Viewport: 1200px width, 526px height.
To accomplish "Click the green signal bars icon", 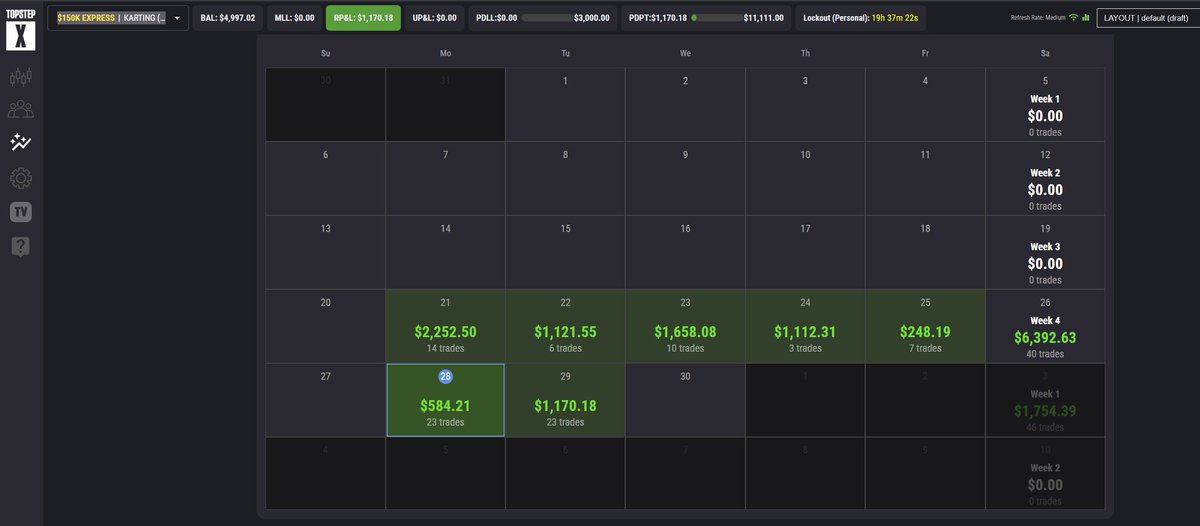I will [x=1085, y=18].
